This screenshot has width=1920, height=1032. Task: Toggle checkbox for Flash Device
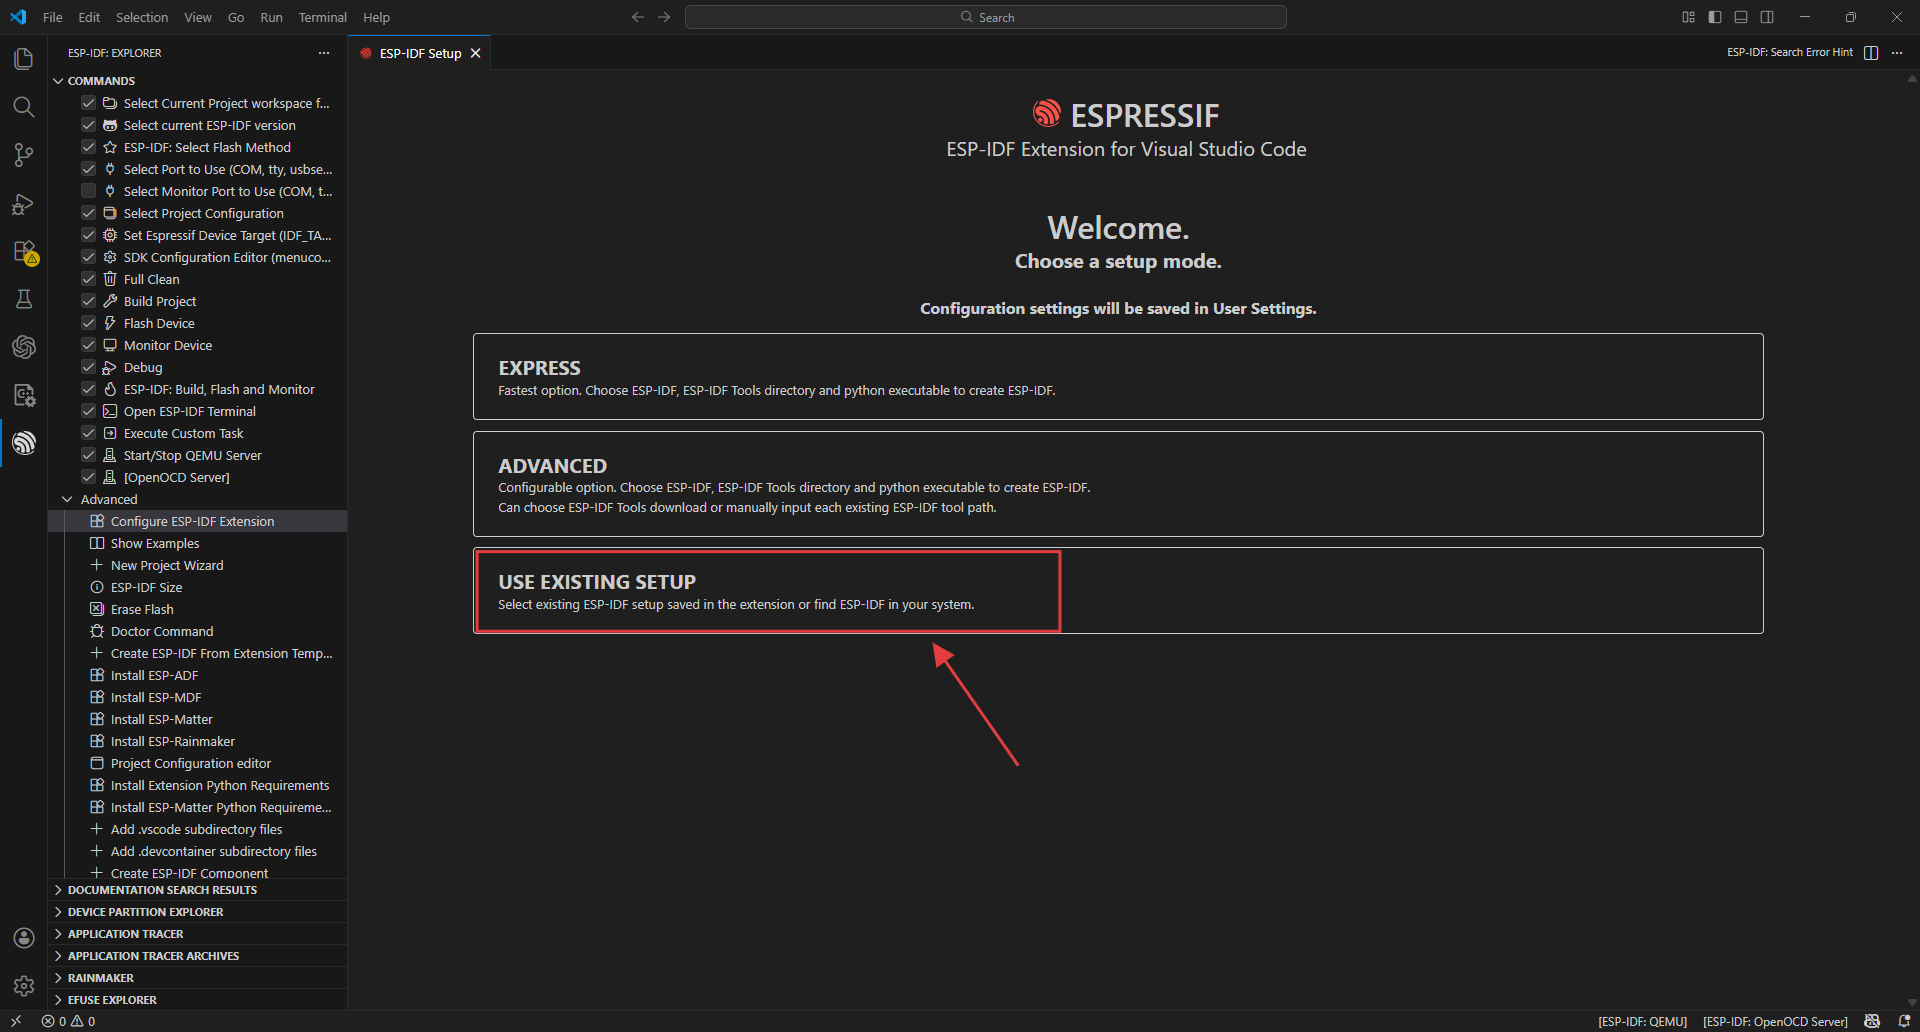88,323
